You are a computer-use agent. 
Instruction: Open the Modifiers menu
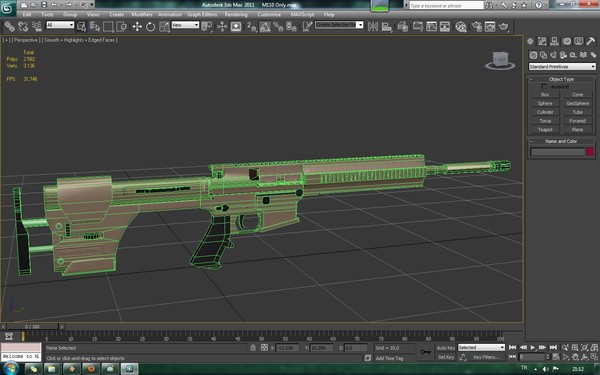(x=142, y=15)
